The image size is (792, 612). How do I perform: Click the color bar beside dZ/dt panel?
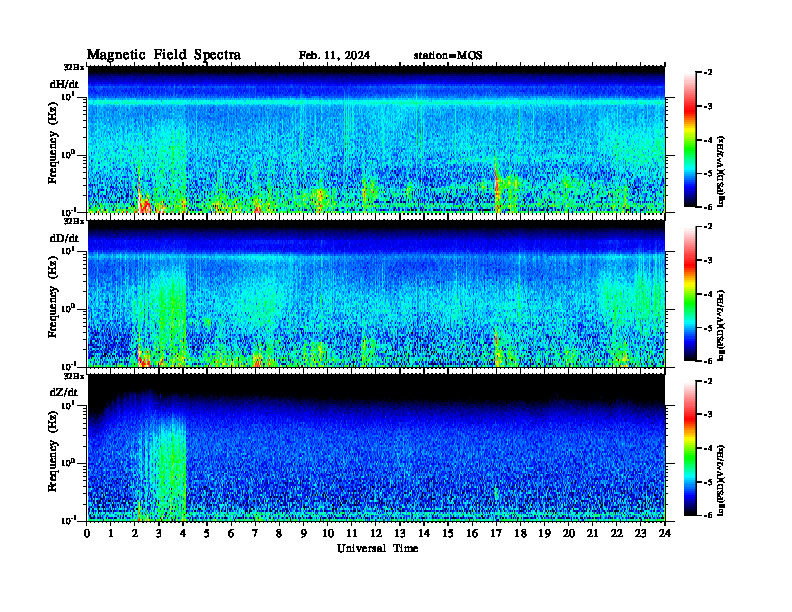coord(690,448)
